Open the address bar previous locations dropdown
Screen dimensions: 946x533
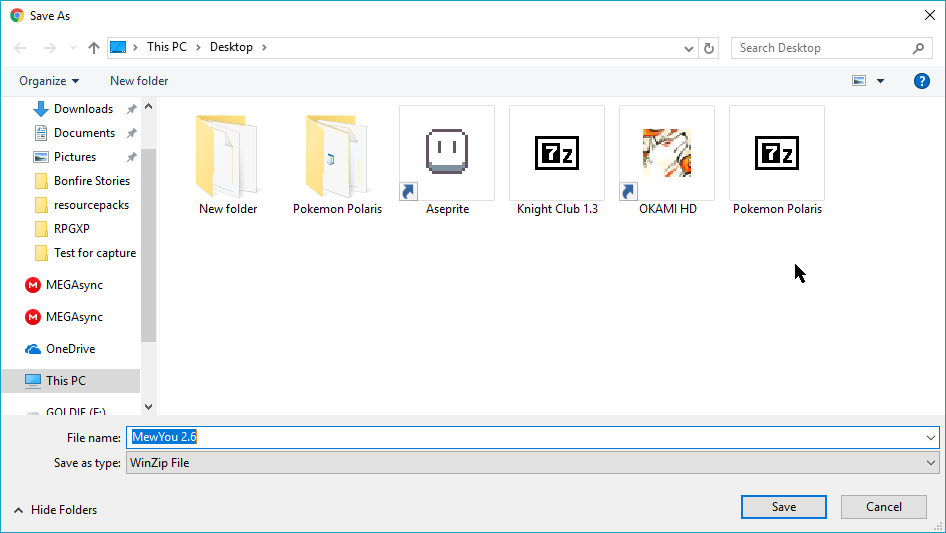689,48
